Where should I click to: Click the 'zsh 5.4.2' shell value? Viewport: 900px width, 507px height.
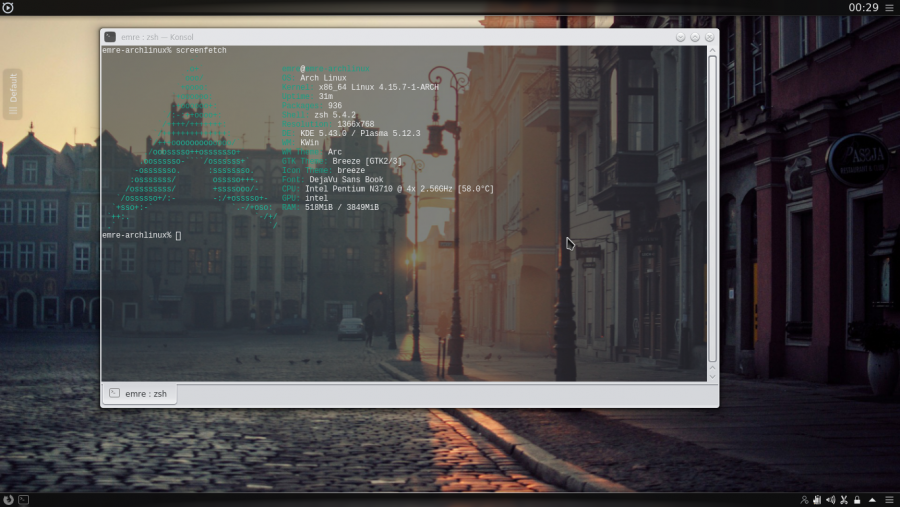click(x=335, y=115)
